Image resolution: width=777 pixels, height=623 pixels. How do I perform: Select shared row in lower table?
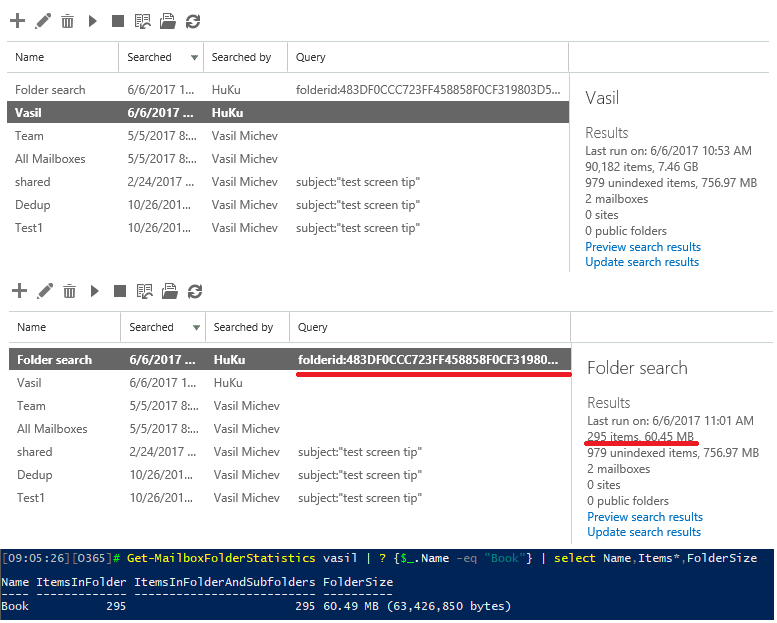290,452
